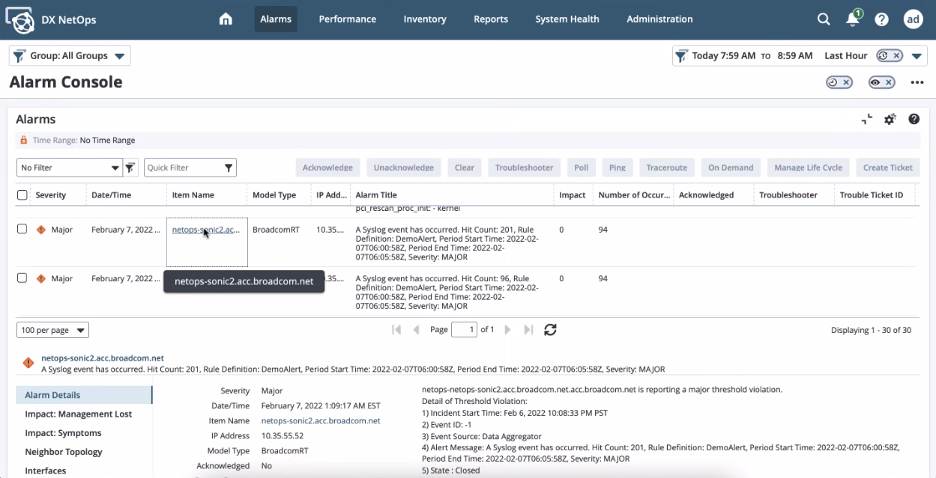
Task: Click the Quick Filter input field
Action: coord(183,168)
